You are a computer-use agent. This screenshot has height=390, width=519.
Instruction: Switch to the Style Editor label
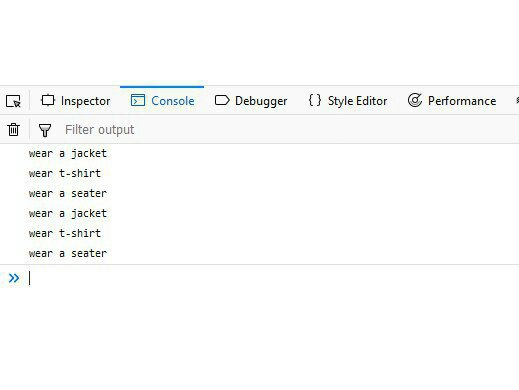[357, 101]
